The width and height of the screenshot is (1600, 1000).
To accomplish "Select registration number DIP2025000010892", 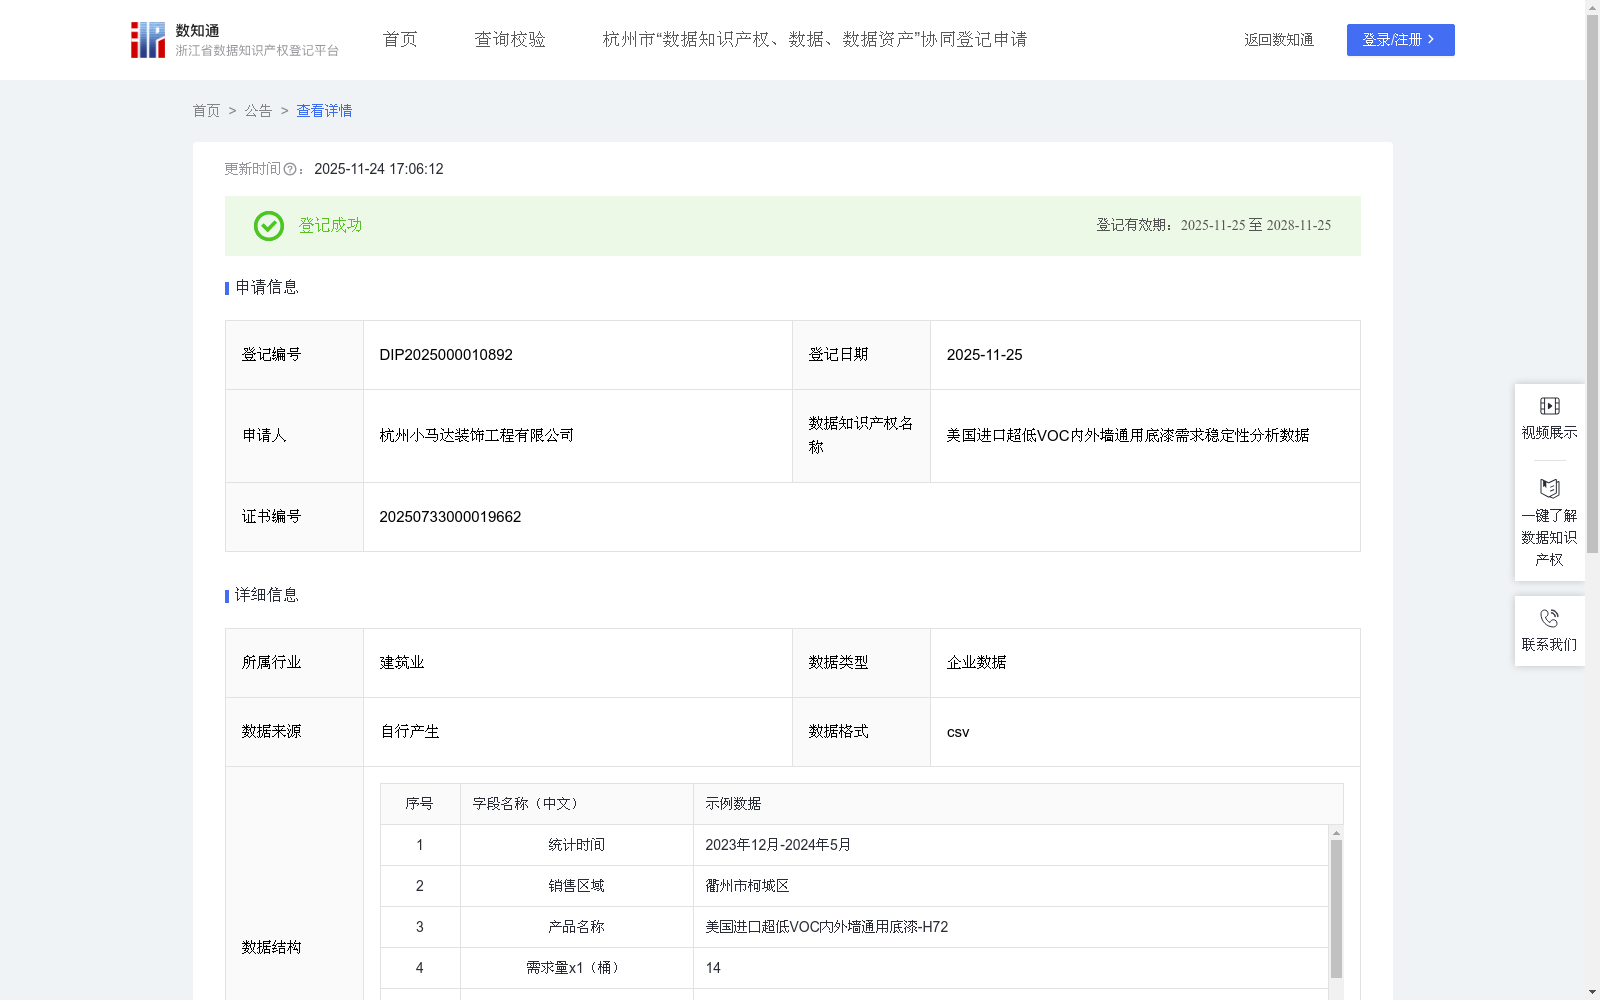I will pos(446,355).
